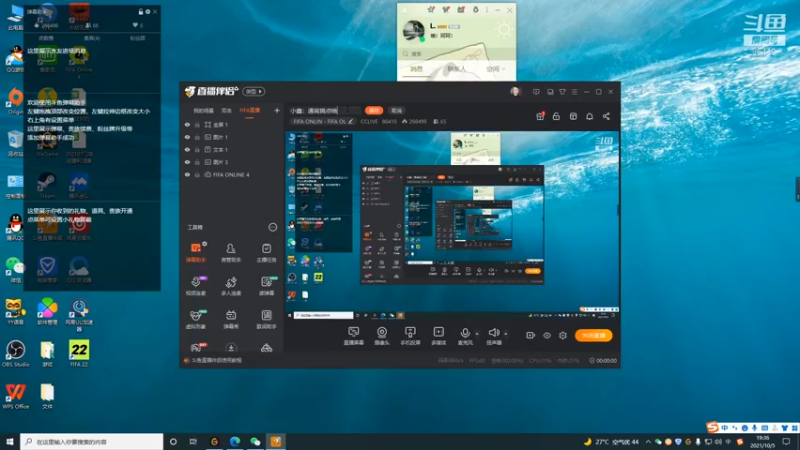Select the FIFA直播 scene tab
Screen dimensions: 800x450
pos(249,111)
